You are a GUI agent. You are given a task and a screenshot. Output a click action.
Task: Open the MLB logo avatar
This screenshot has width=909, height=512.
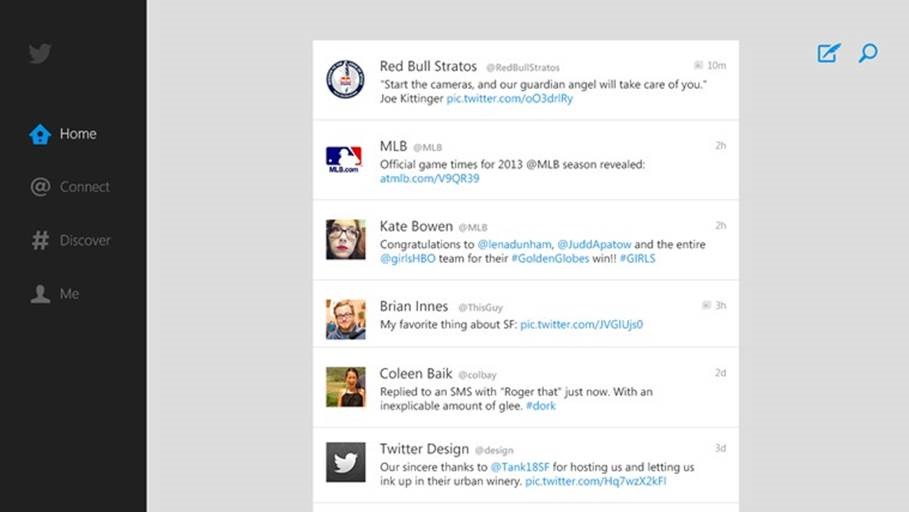coord(345,159)
